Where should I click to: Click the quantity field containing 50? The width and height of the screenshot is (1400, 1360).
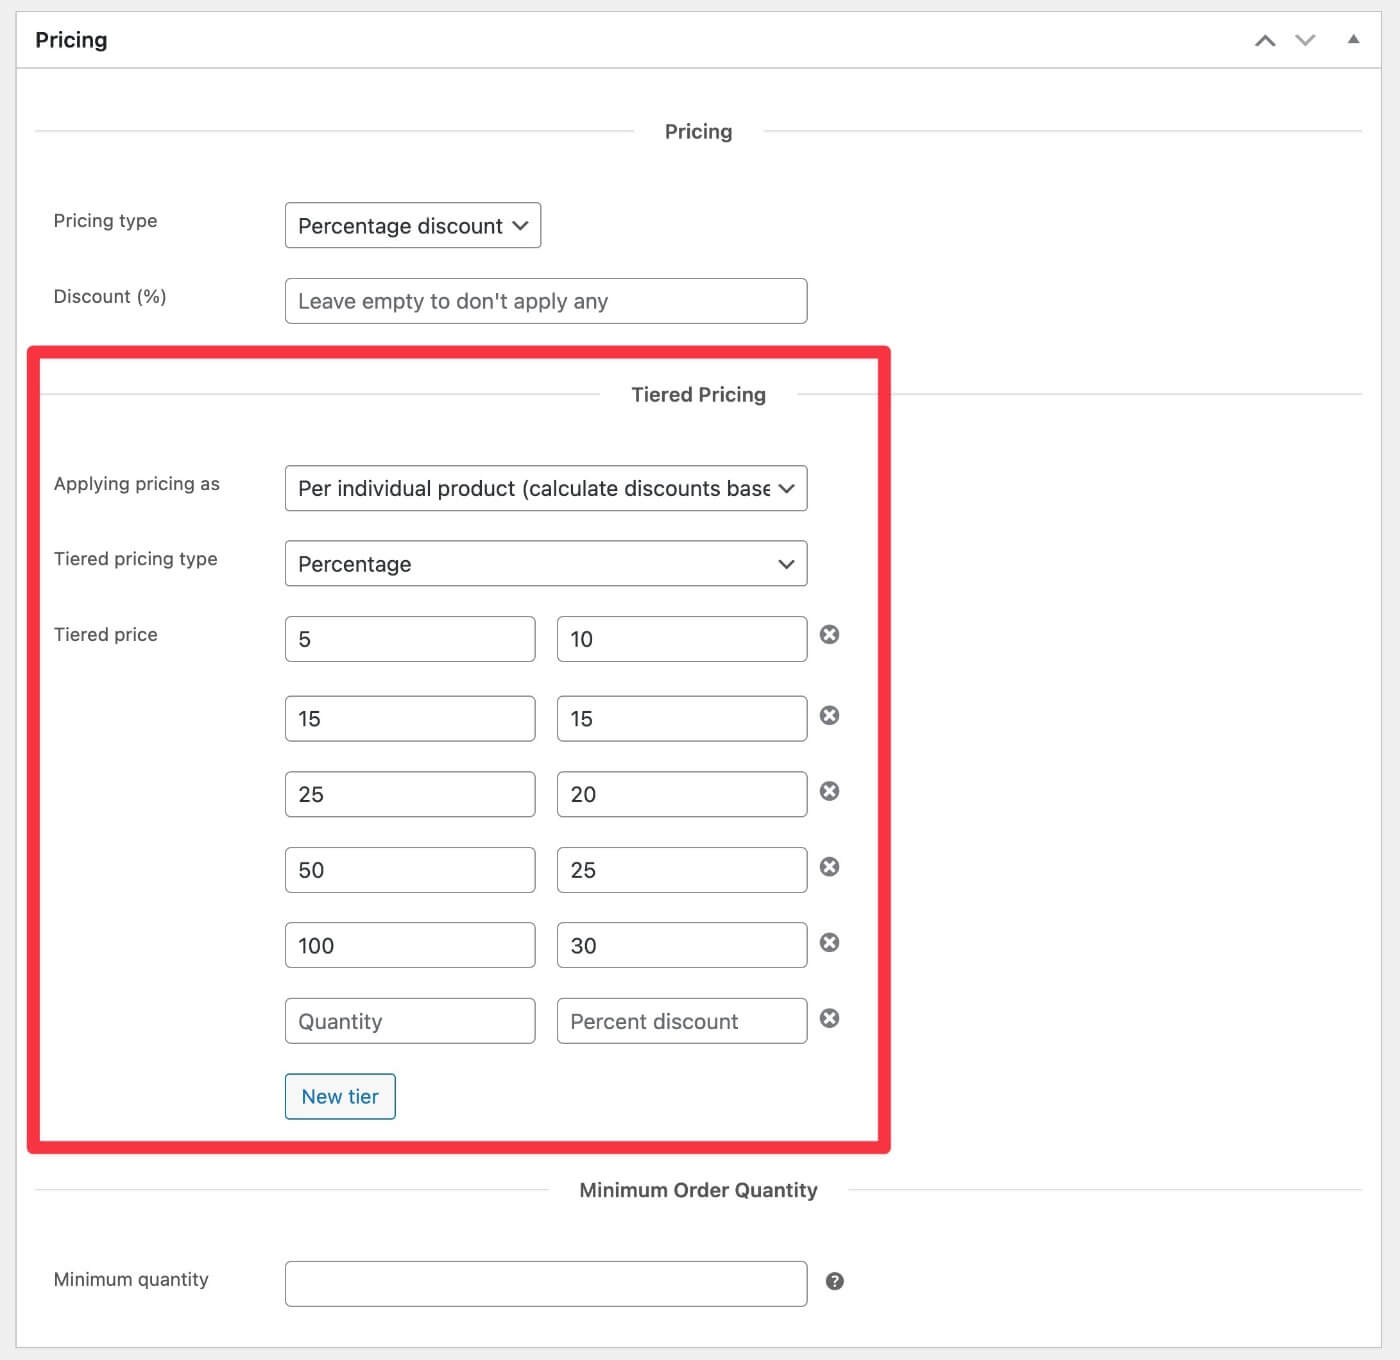pos(410,870)
